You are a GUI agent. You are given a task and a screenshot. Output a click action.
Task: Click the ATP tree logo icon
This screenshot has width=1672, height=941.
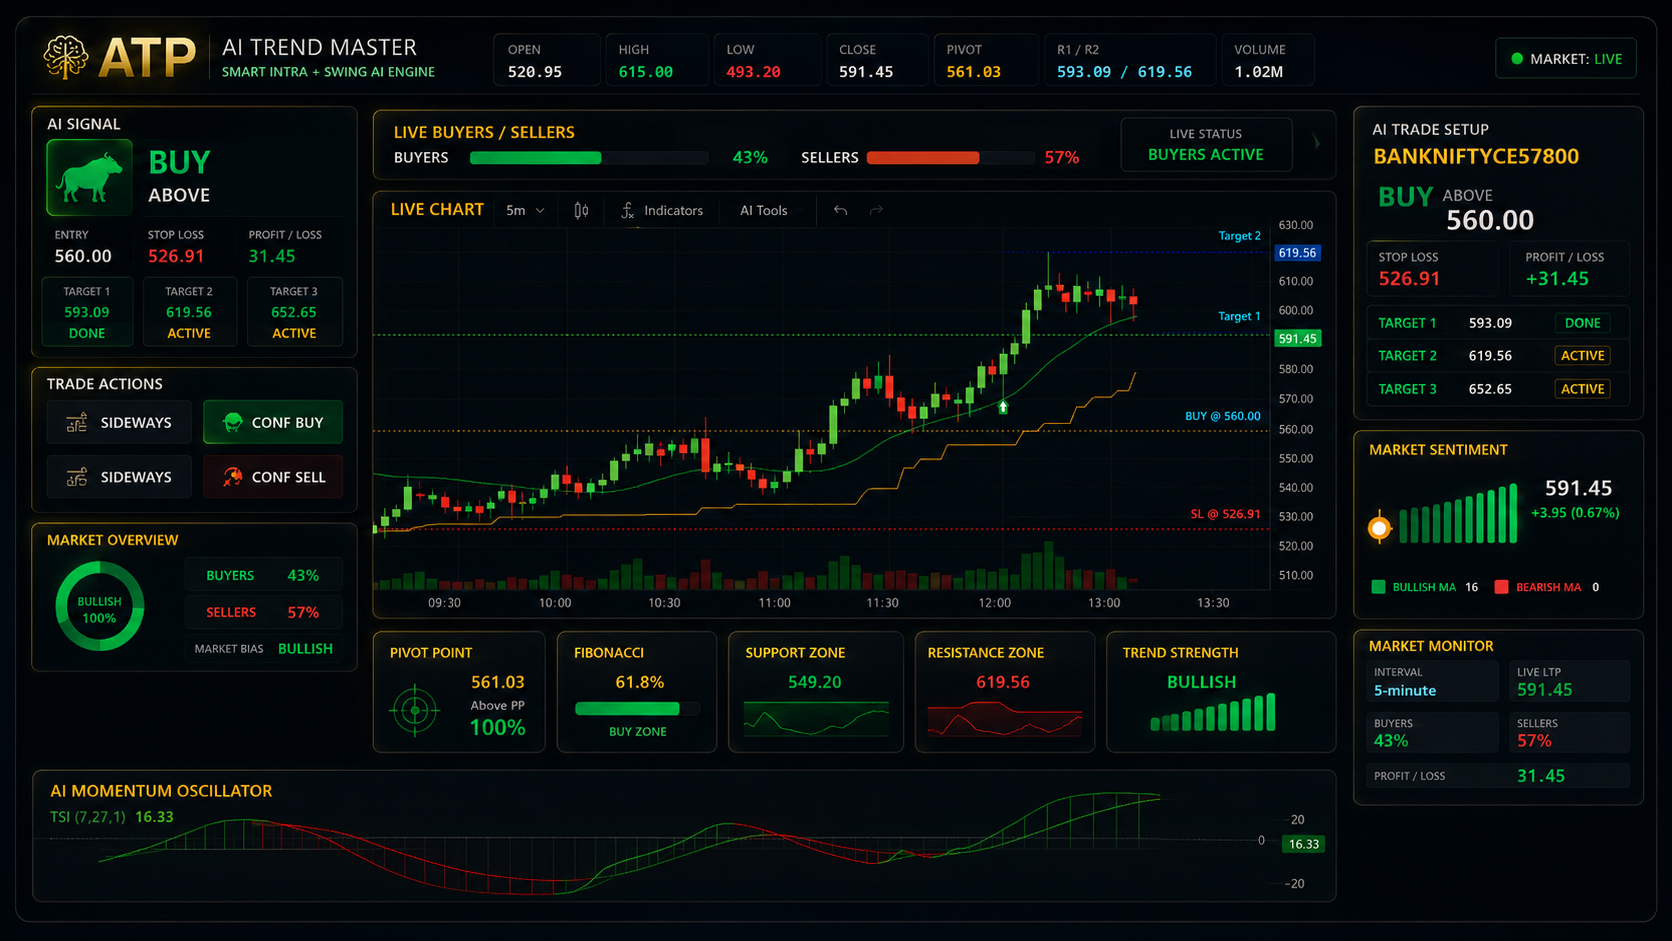pyautogui.click(x=66, y=57)
